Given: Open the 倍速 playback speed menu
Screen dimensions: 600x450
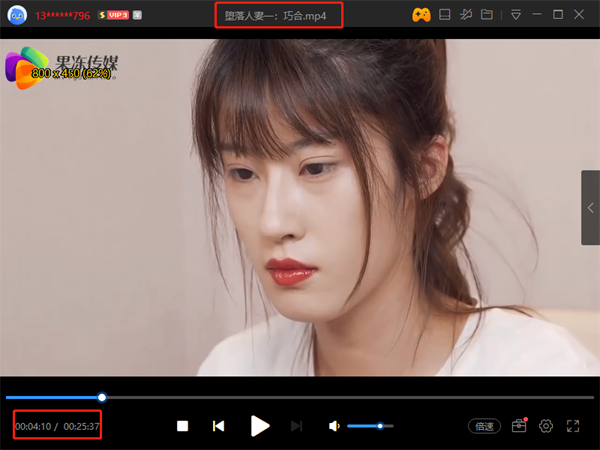Looking at the screenshot, I should coord(485,426).
